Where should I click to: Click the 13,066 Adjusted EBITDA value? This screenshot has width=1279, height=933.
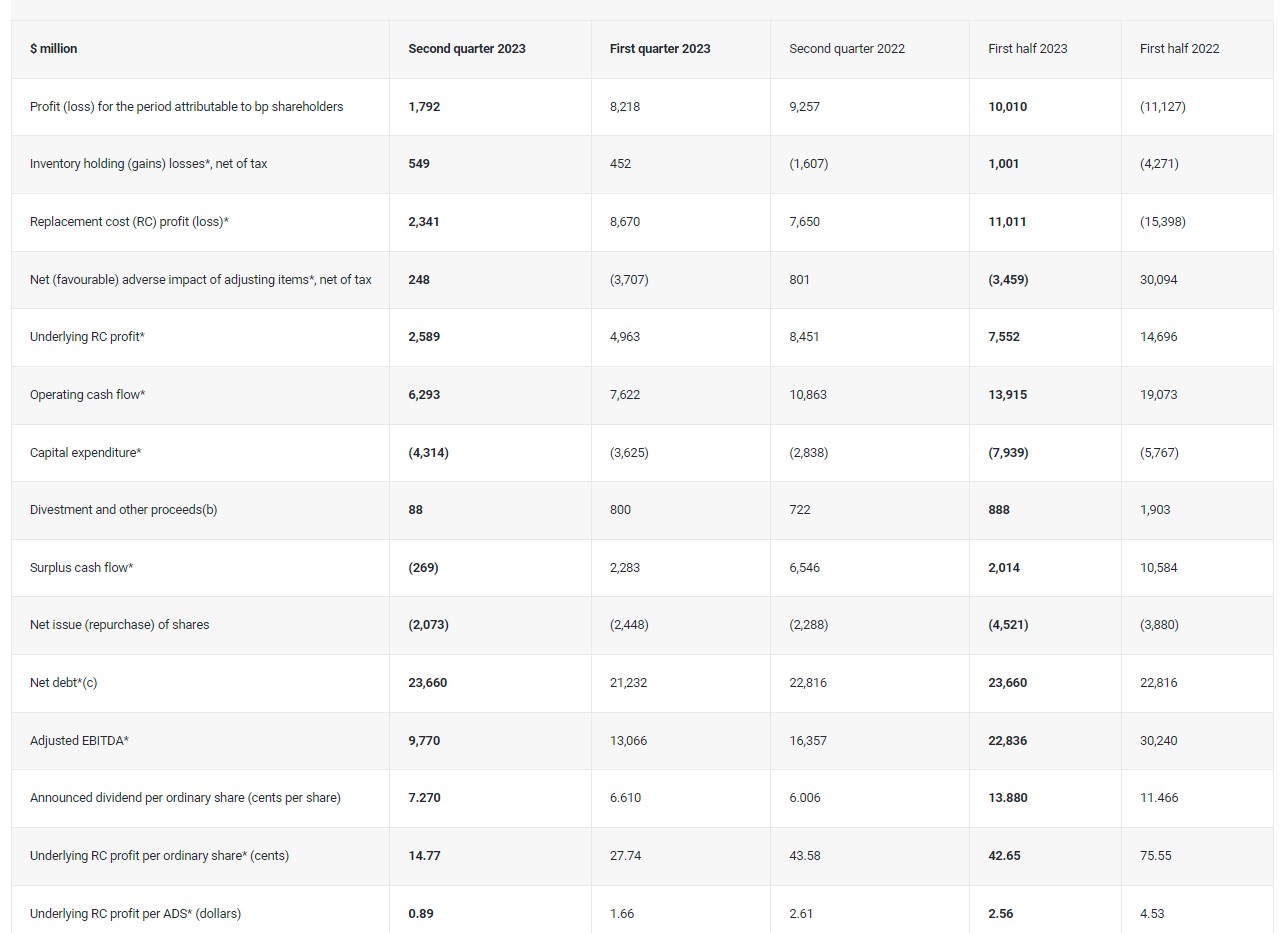[x=628, y=741]
